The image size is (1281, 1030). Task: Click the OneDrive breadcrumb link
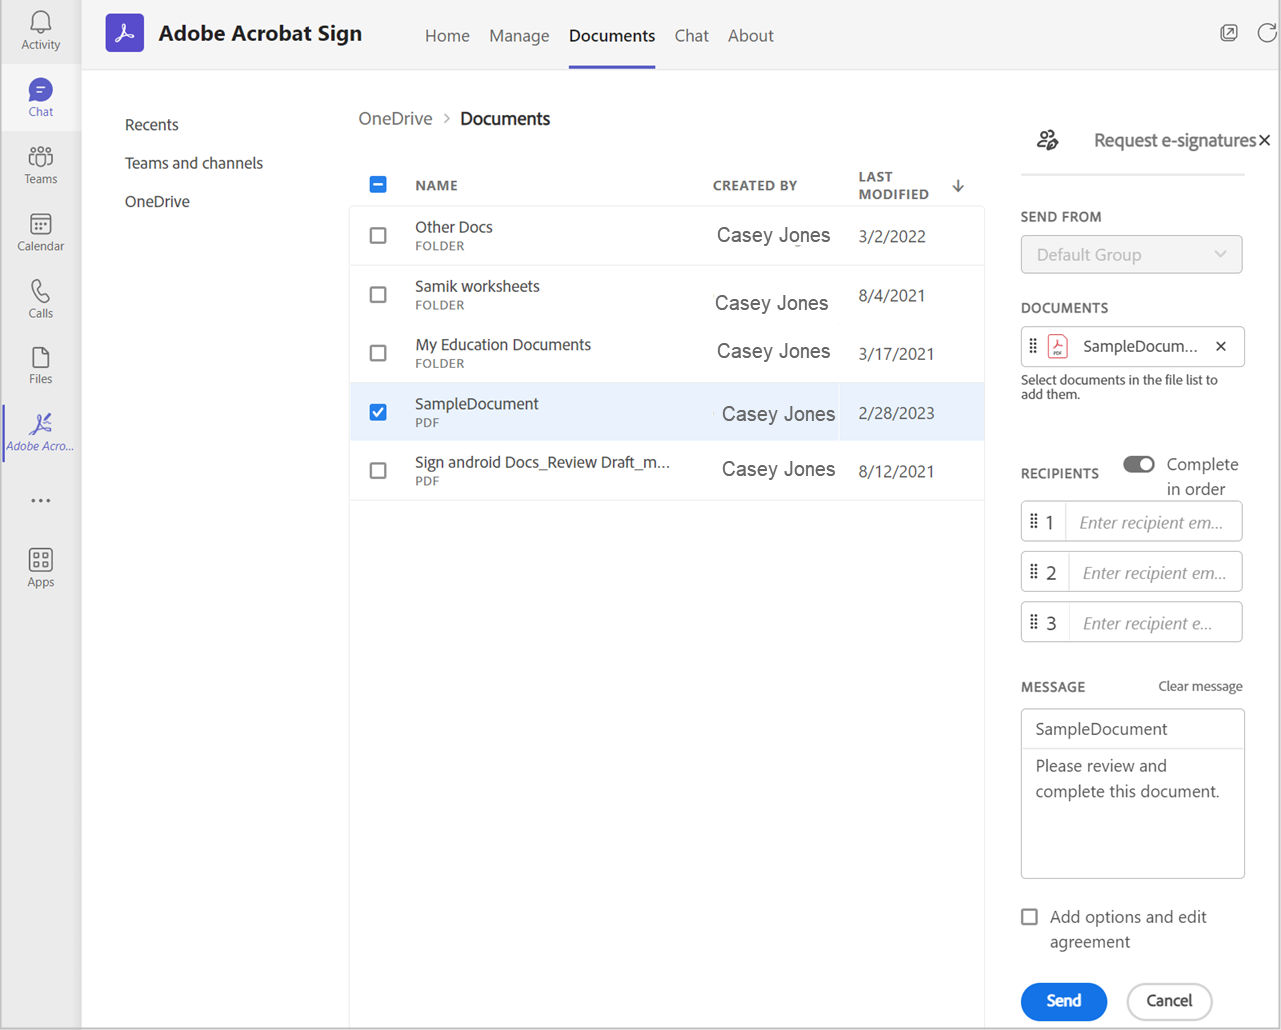point(396,118)
